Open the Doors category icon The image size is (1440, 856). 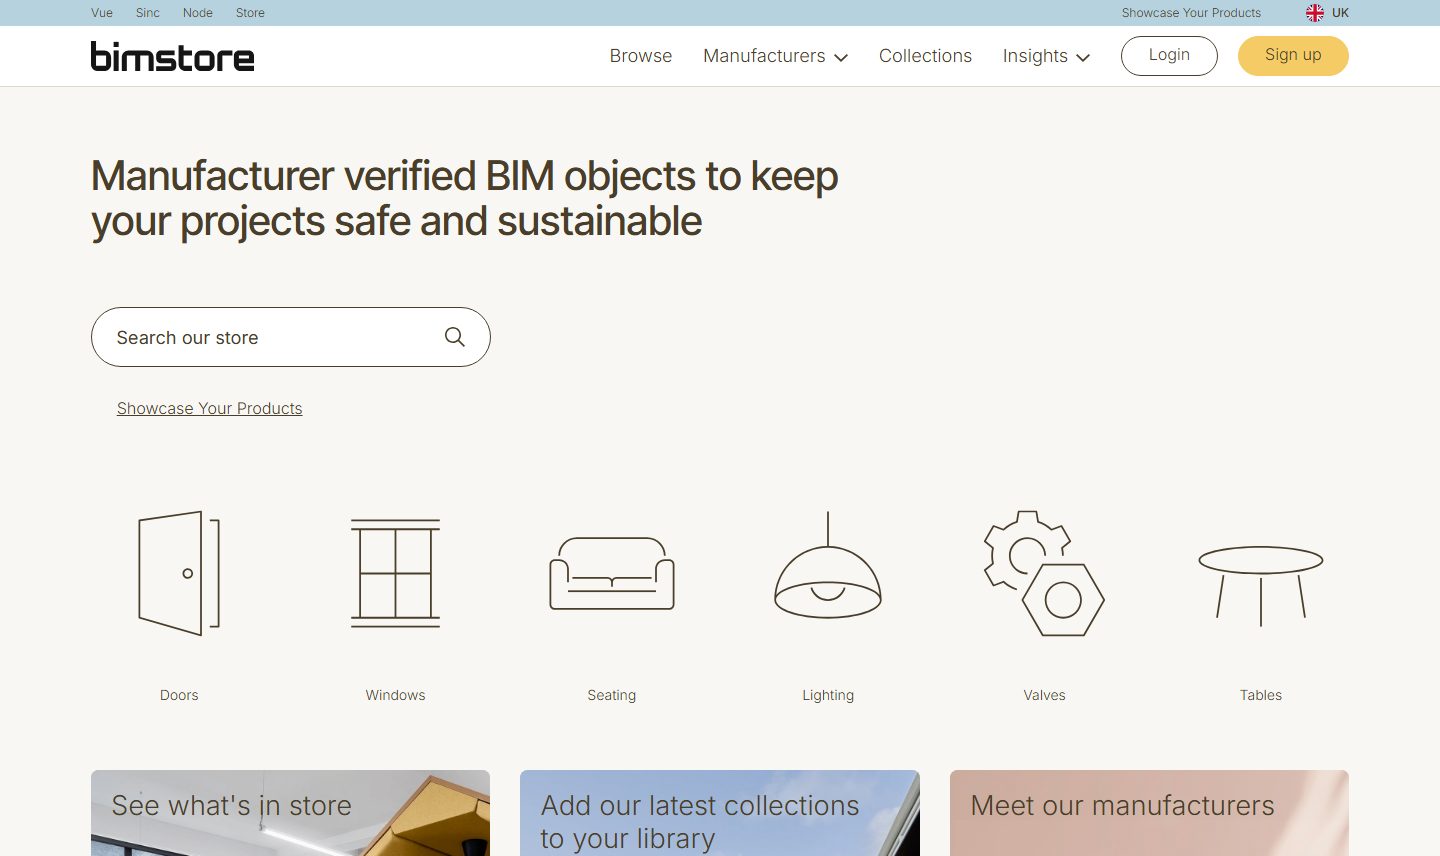click(179, 573)
